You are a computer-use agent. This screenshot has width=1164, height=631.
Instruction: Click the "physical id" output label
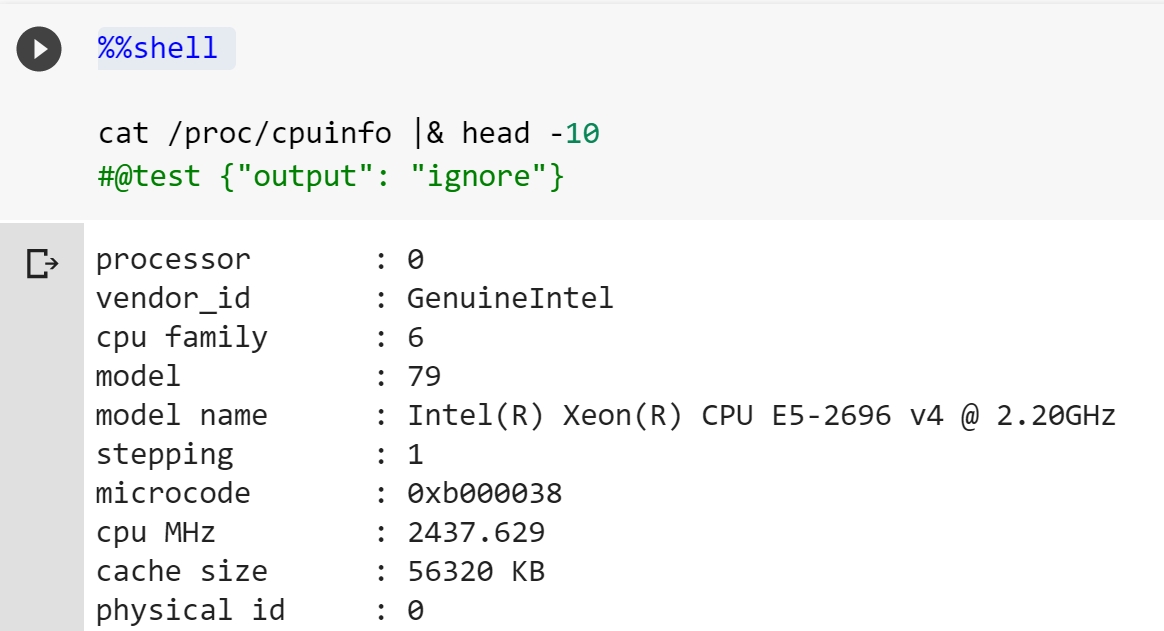click(190, 611)
